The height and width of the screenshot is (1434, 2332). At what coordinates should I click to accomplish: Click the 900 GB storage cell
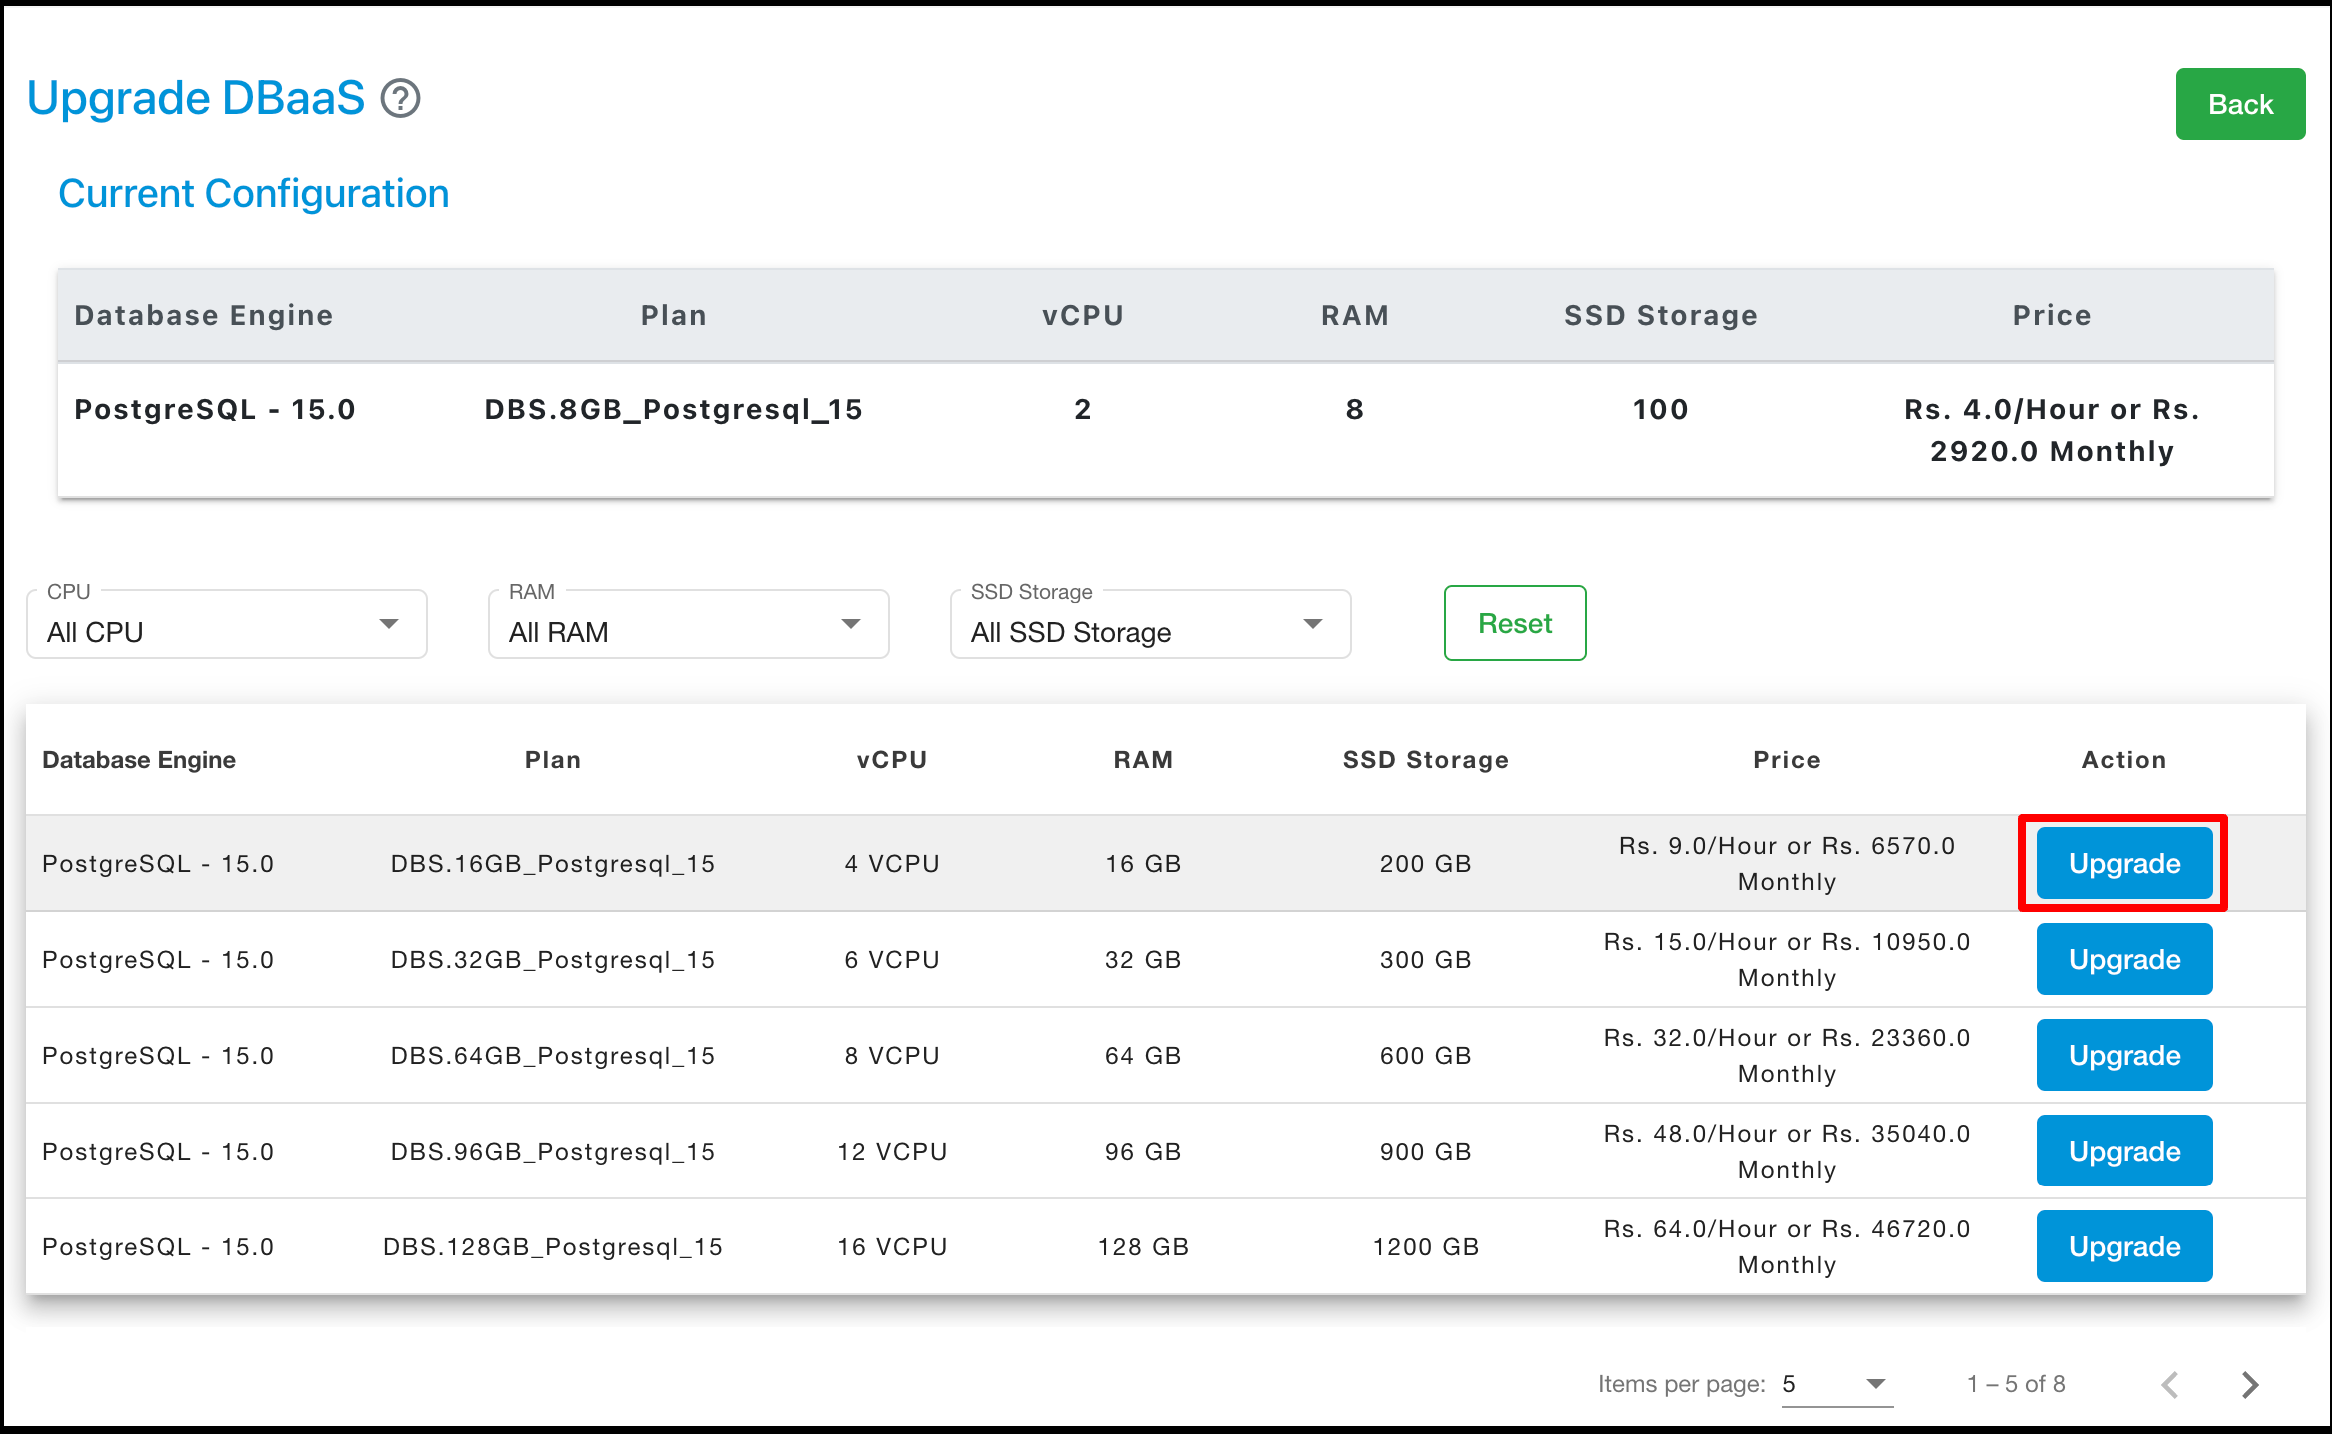(x=1425, y=1151)
